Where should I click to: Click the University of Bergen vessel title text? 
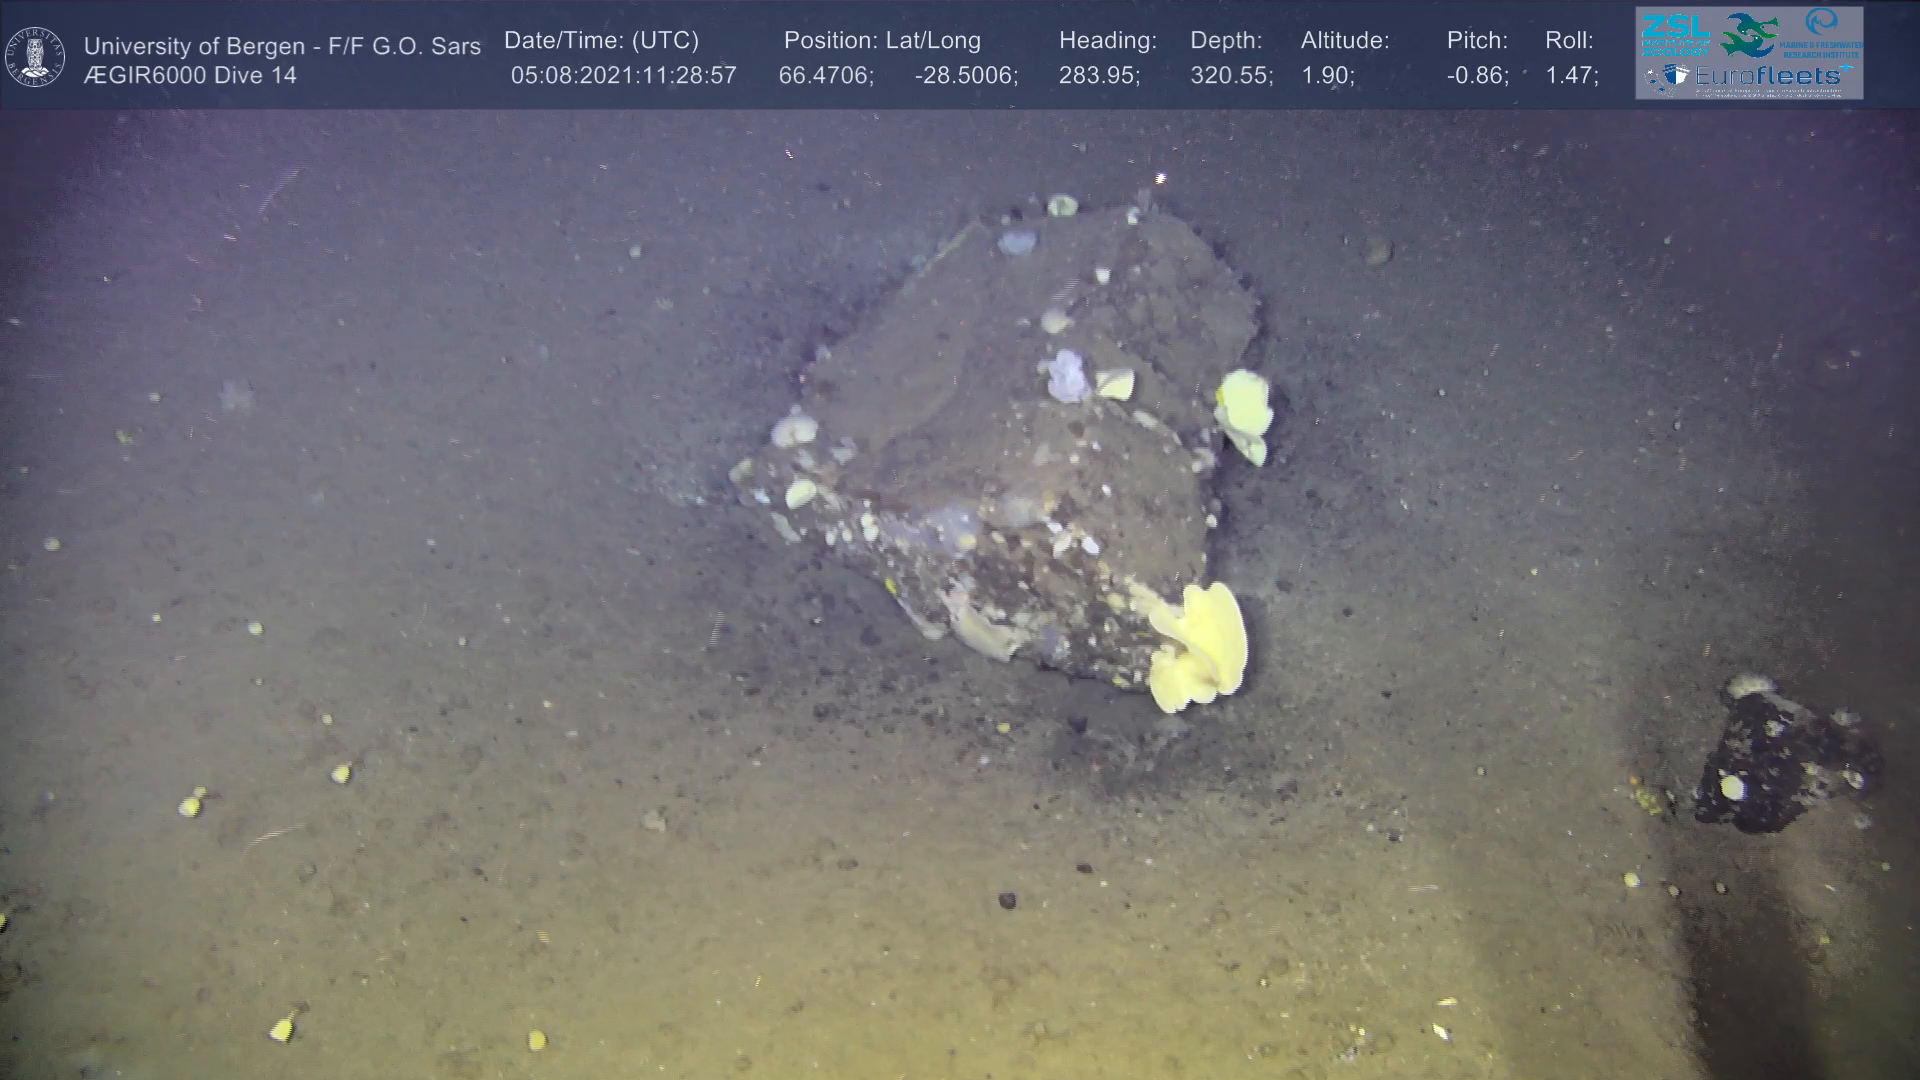tap(282, 46)
